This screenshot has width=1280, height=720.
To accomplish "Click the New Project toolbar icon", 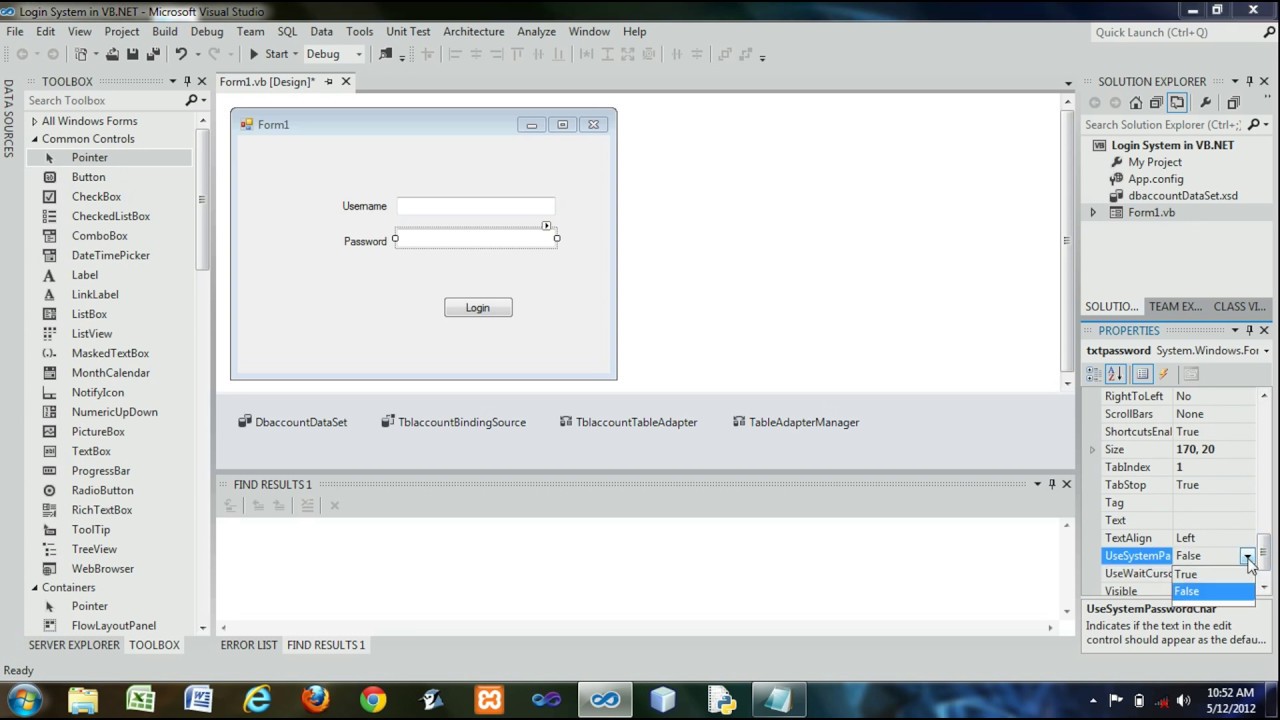I will 81,54.
